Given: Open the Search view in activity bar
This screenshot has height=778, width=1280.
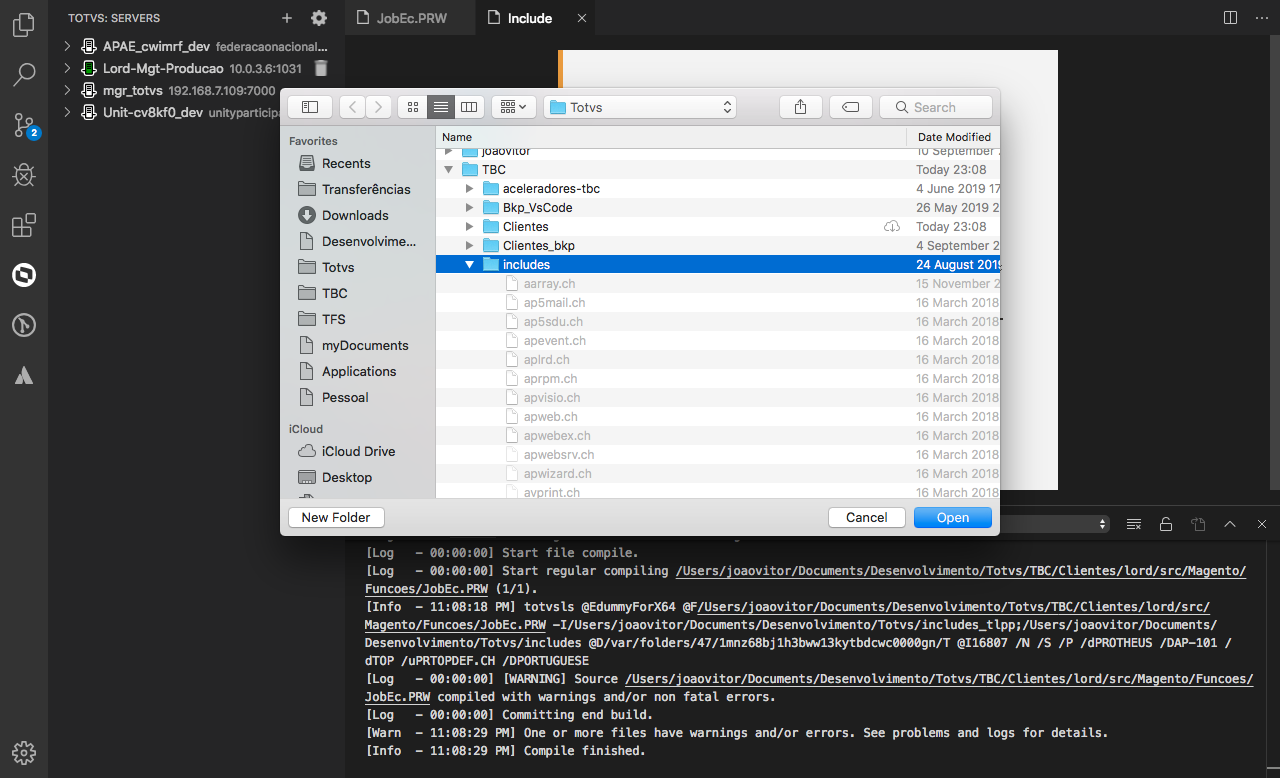Looking at the screenshot, I should pos(24,74).
